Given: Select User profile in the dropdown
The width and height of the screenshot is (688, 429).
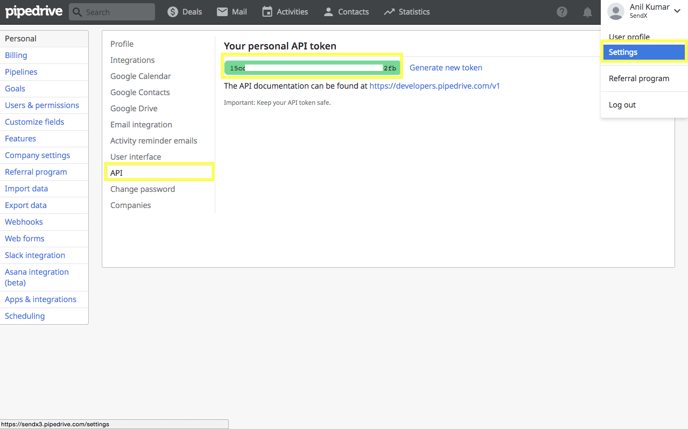Looking at the screenshot, I should coord(629,37).
